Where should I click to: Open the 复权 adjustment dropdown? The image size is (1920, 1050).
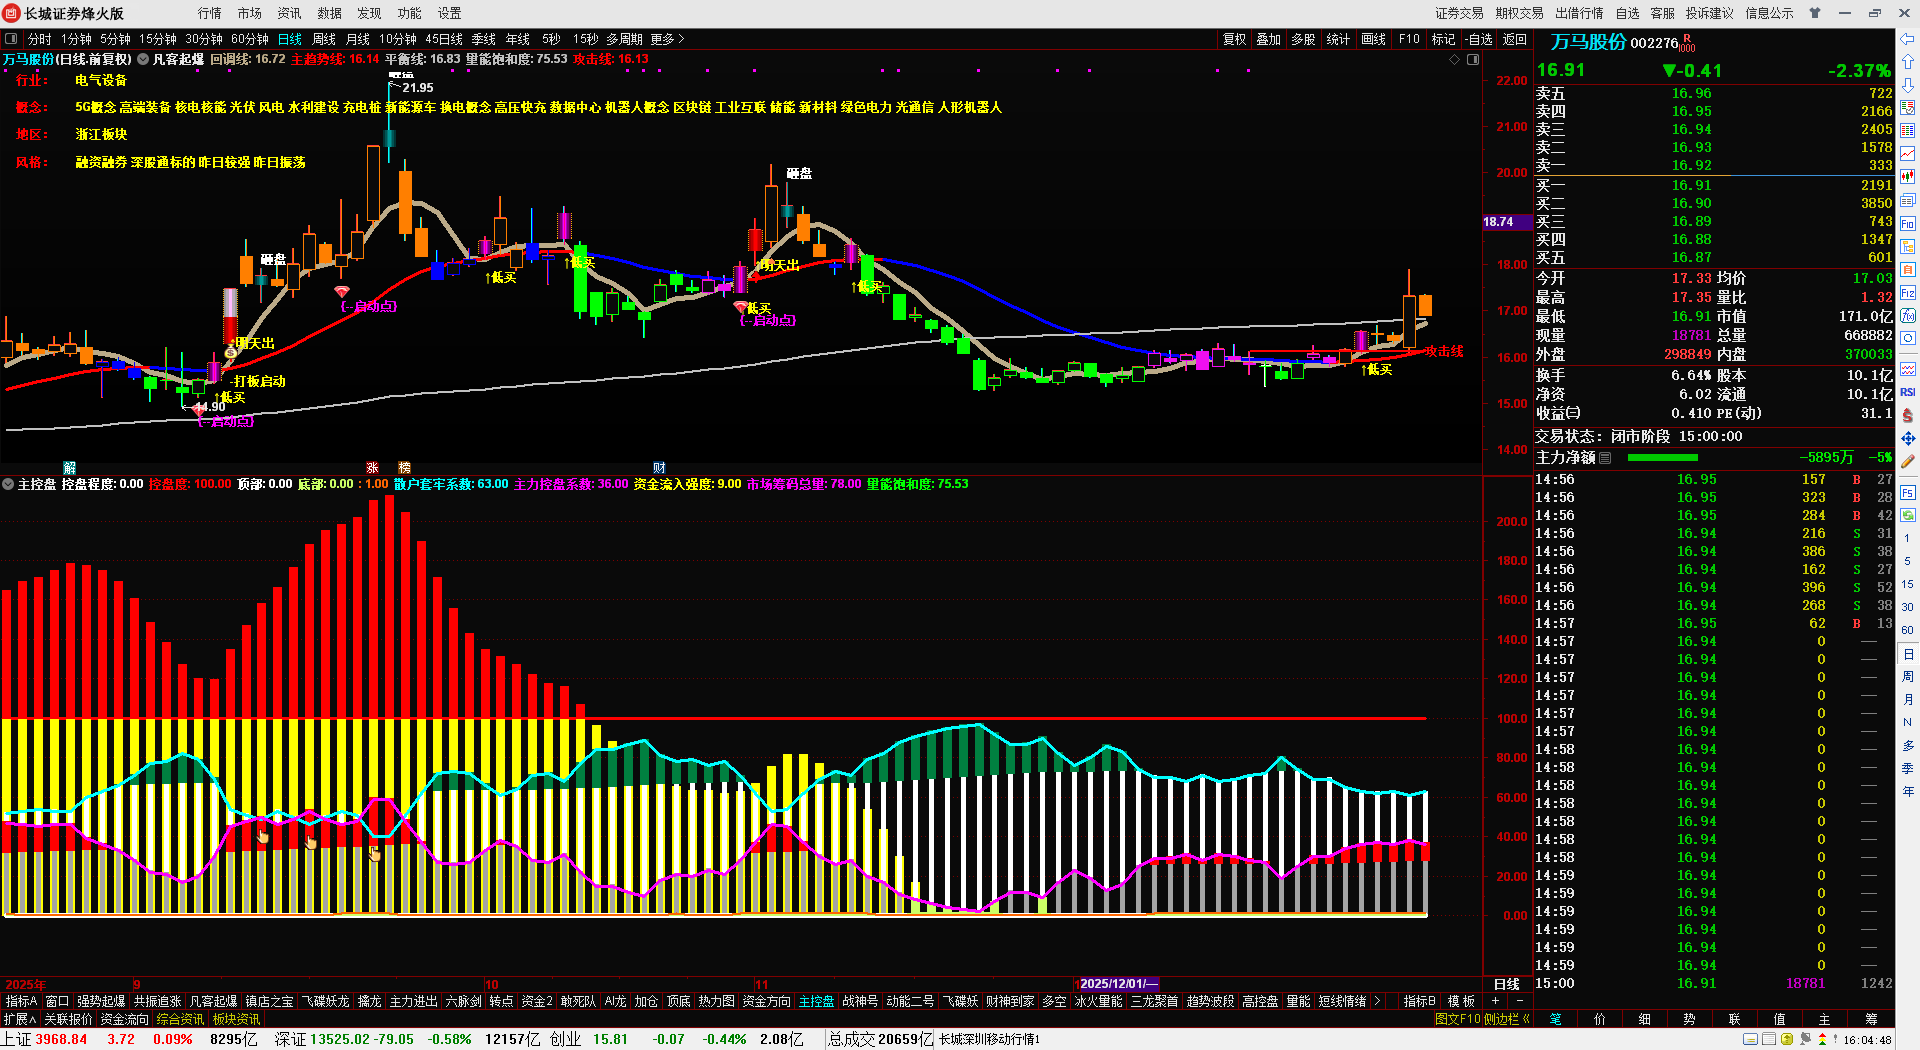[x=1234, y=39]
